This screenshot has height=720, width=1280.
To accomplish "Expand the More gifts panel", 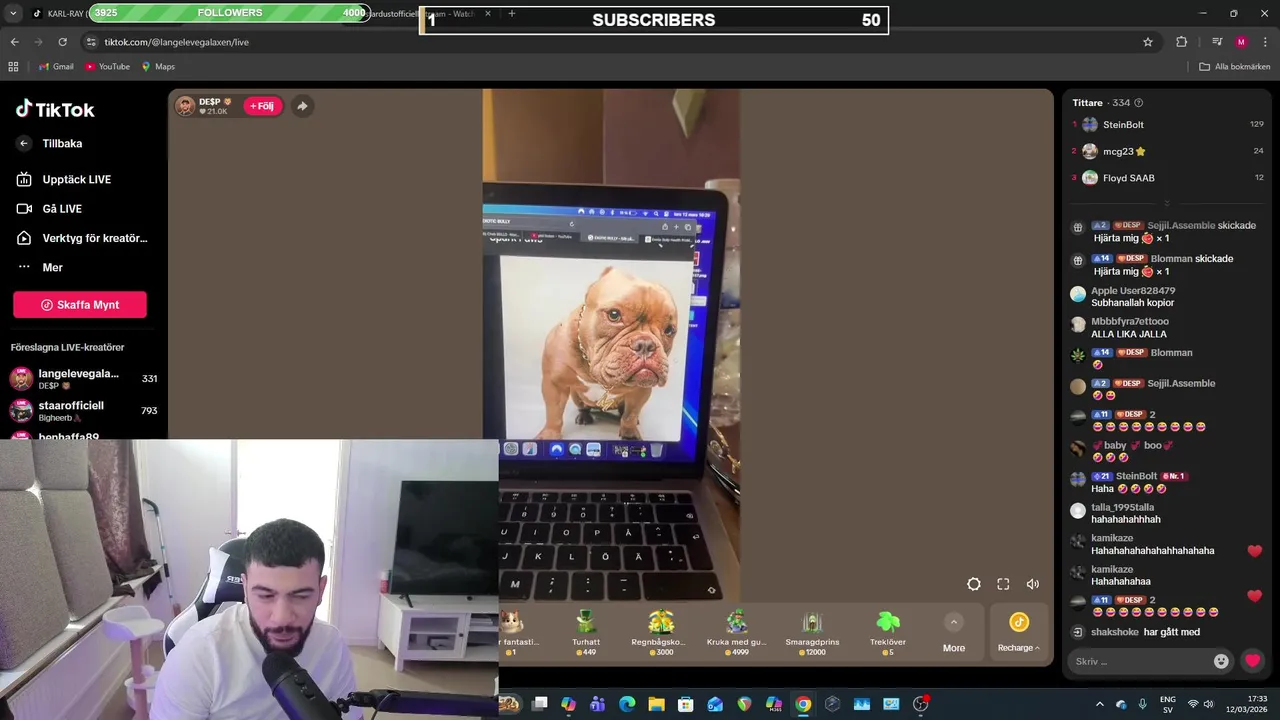I will [x=954, y=634].
